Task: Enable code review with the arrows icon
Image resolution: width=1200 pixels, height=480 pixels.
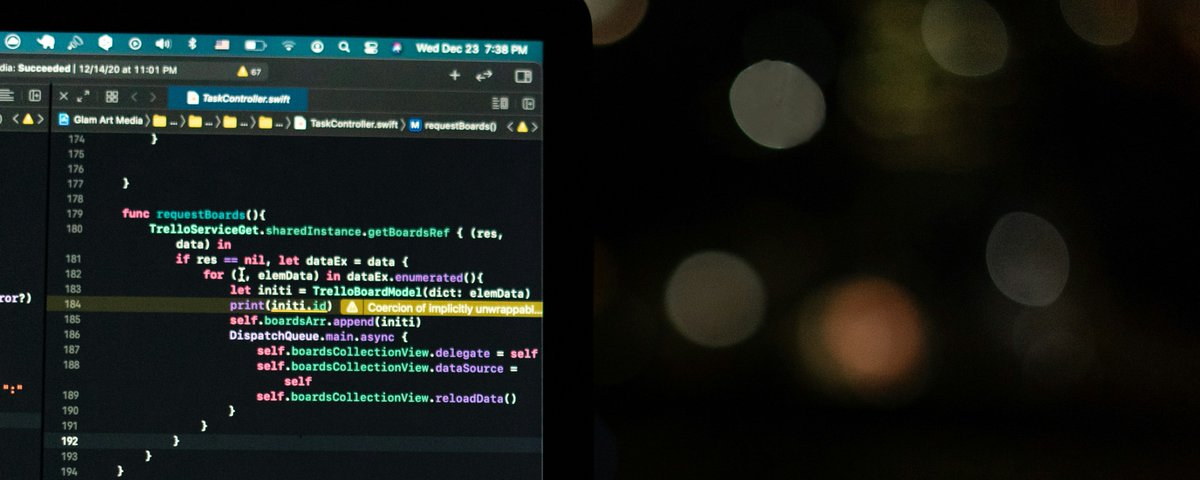Action: click(485, 75)
